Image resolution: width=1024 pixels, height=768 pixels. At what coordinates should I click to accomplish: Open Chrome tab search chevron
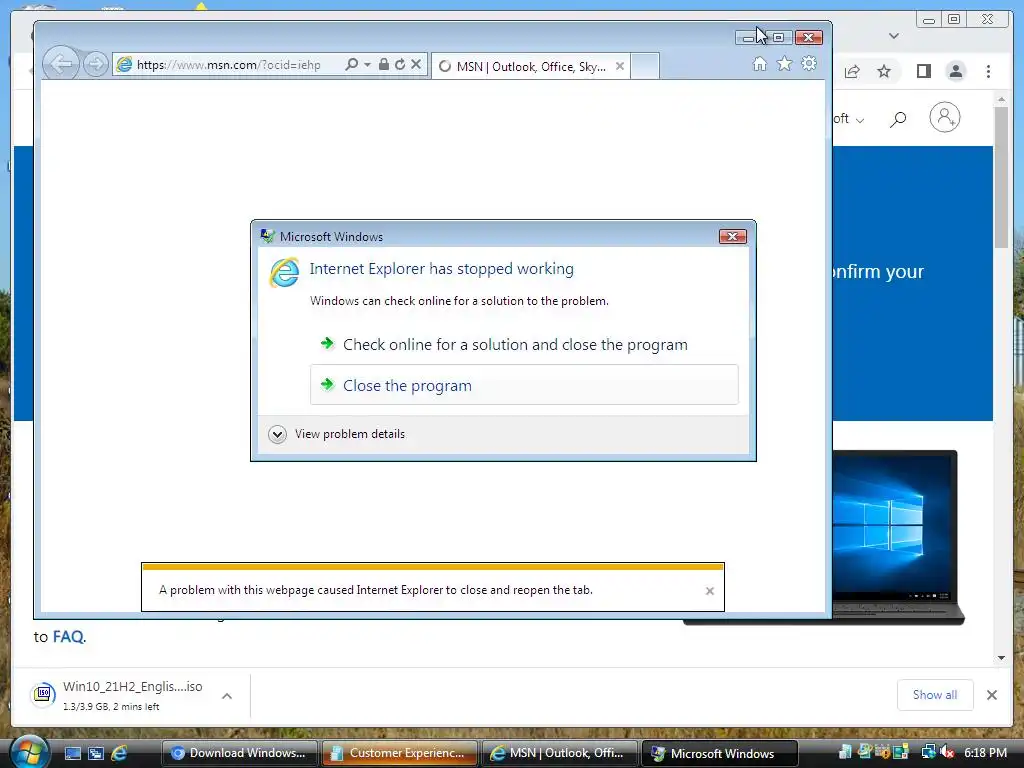coord(894,36)
